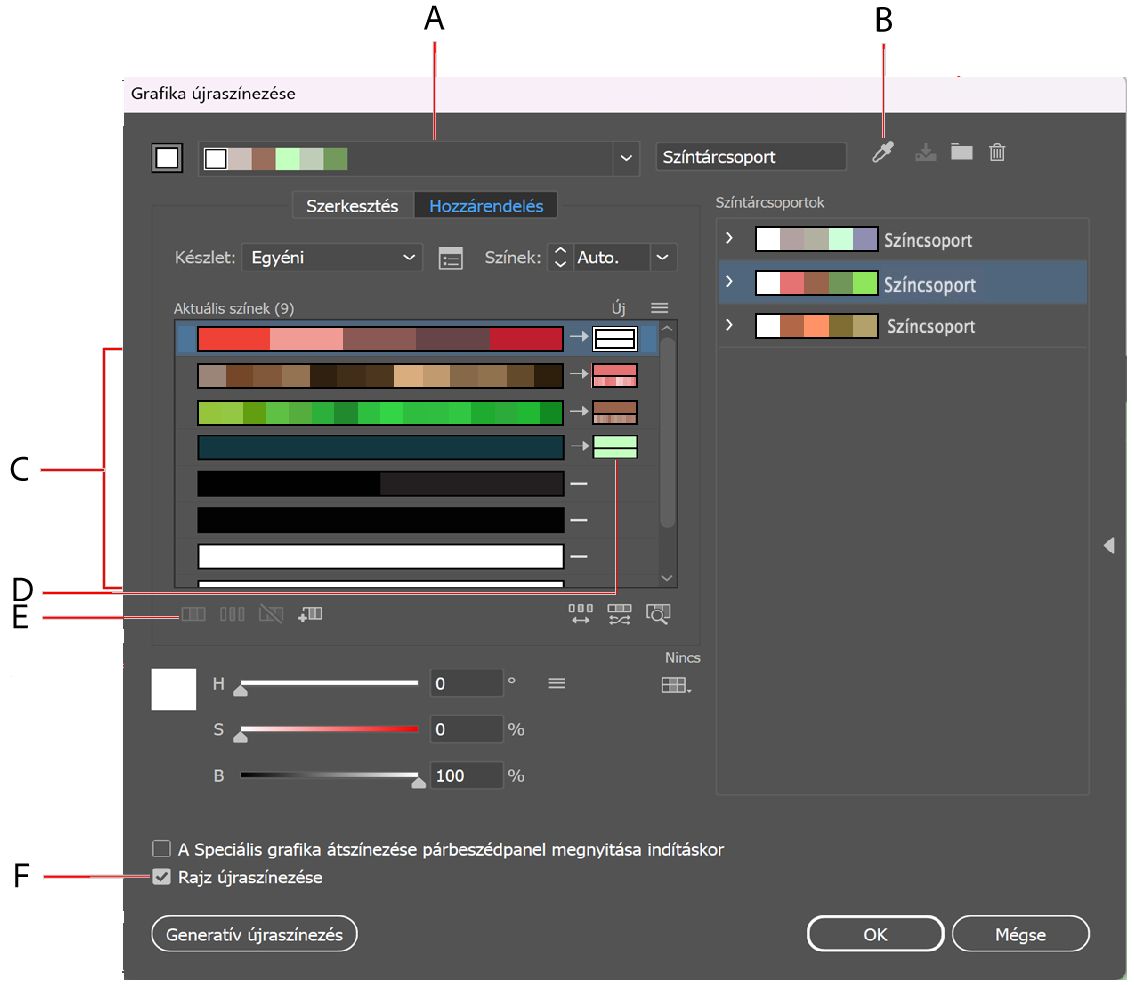The width and height of the screenshot is (1134, 985).
Task: Open the color reduction options icon next to Készlet
Action: [451, 258]
